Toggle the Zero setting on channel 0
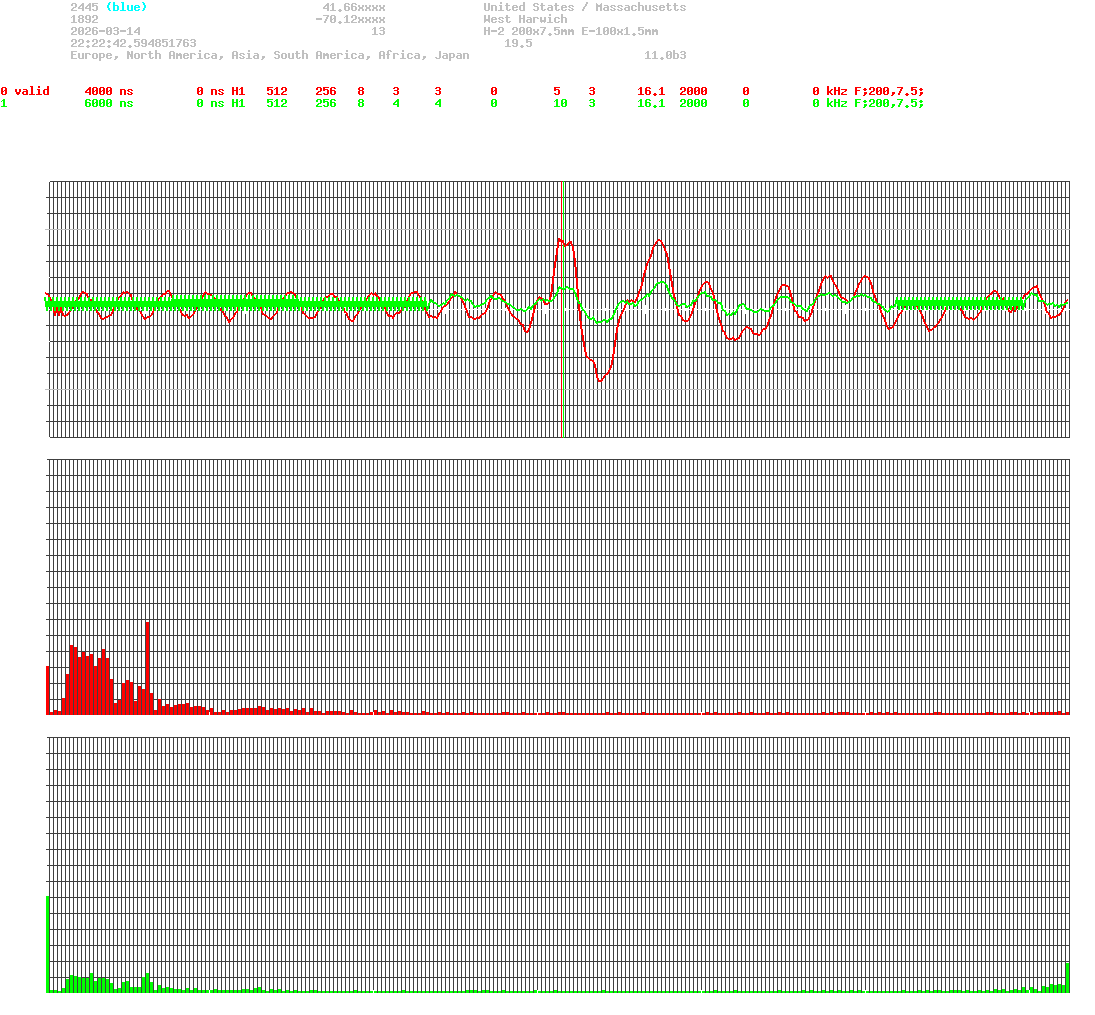The image size is (1095, 1015). [557, 91]
